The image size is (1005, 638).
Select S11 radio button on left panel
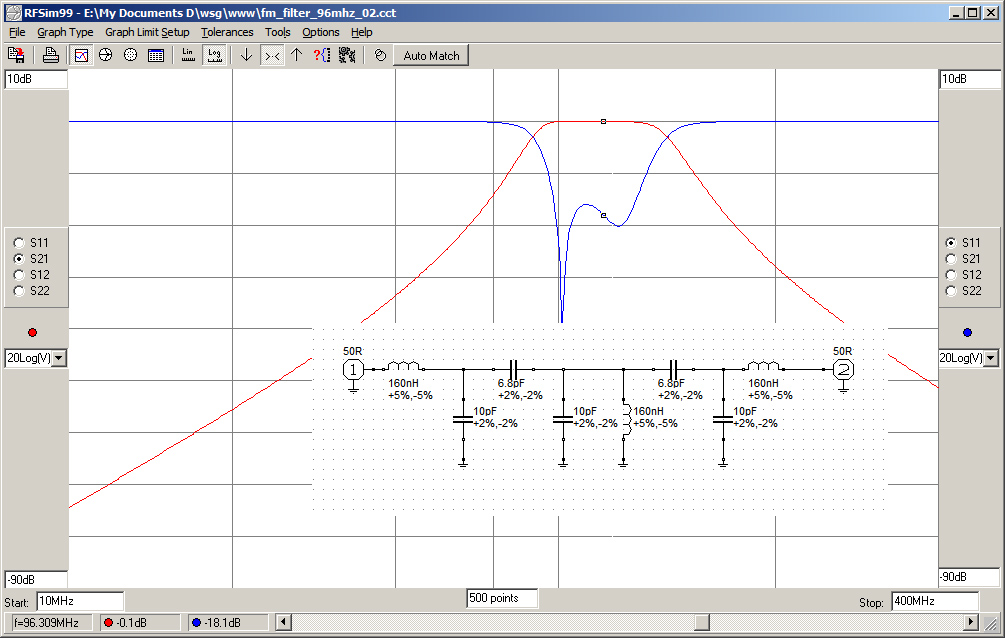pyautogui.click(x=18, y=243)
